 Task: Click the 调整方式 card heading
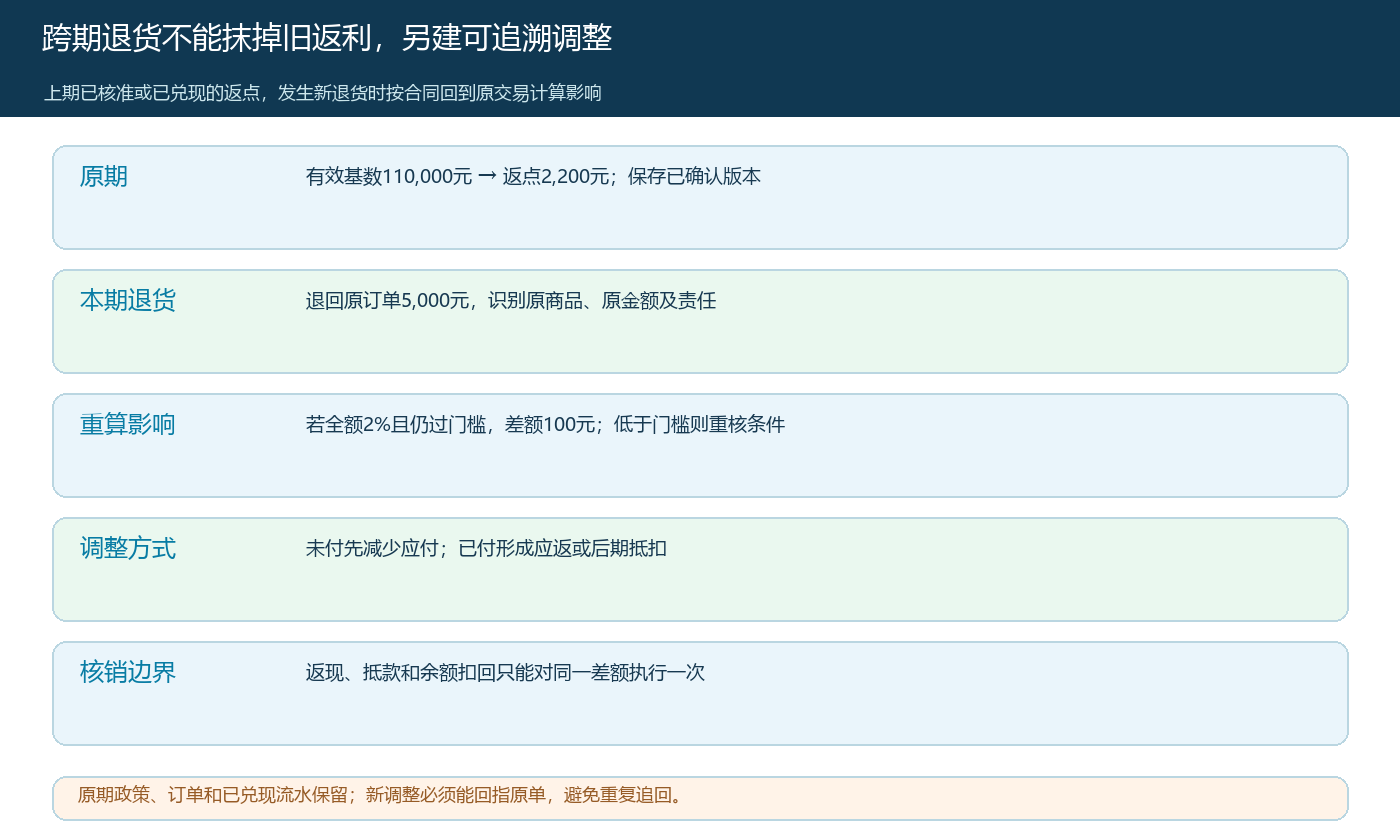pos(128,549)
